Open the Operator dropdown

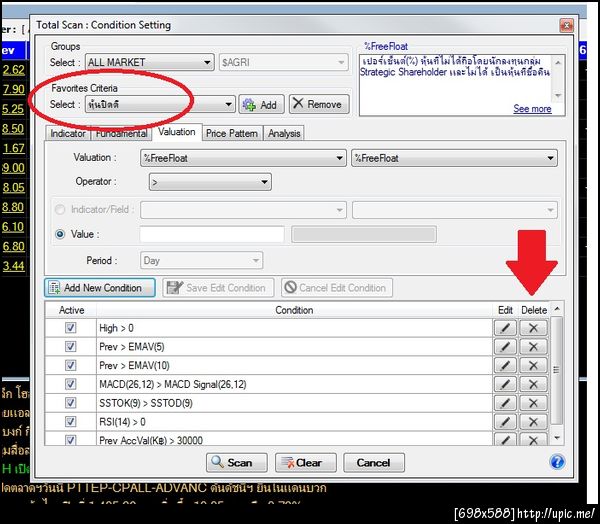[210, 182]
